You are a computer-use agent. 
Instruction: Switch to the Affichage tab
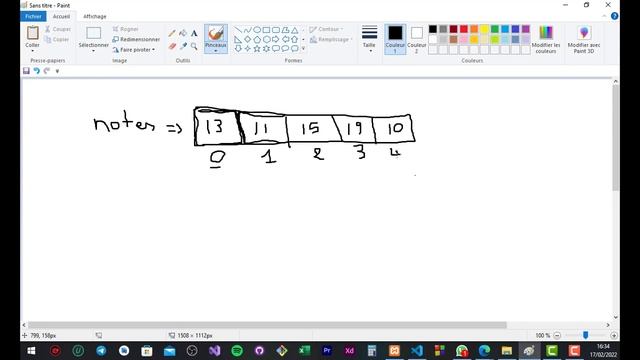click(95, 16)
